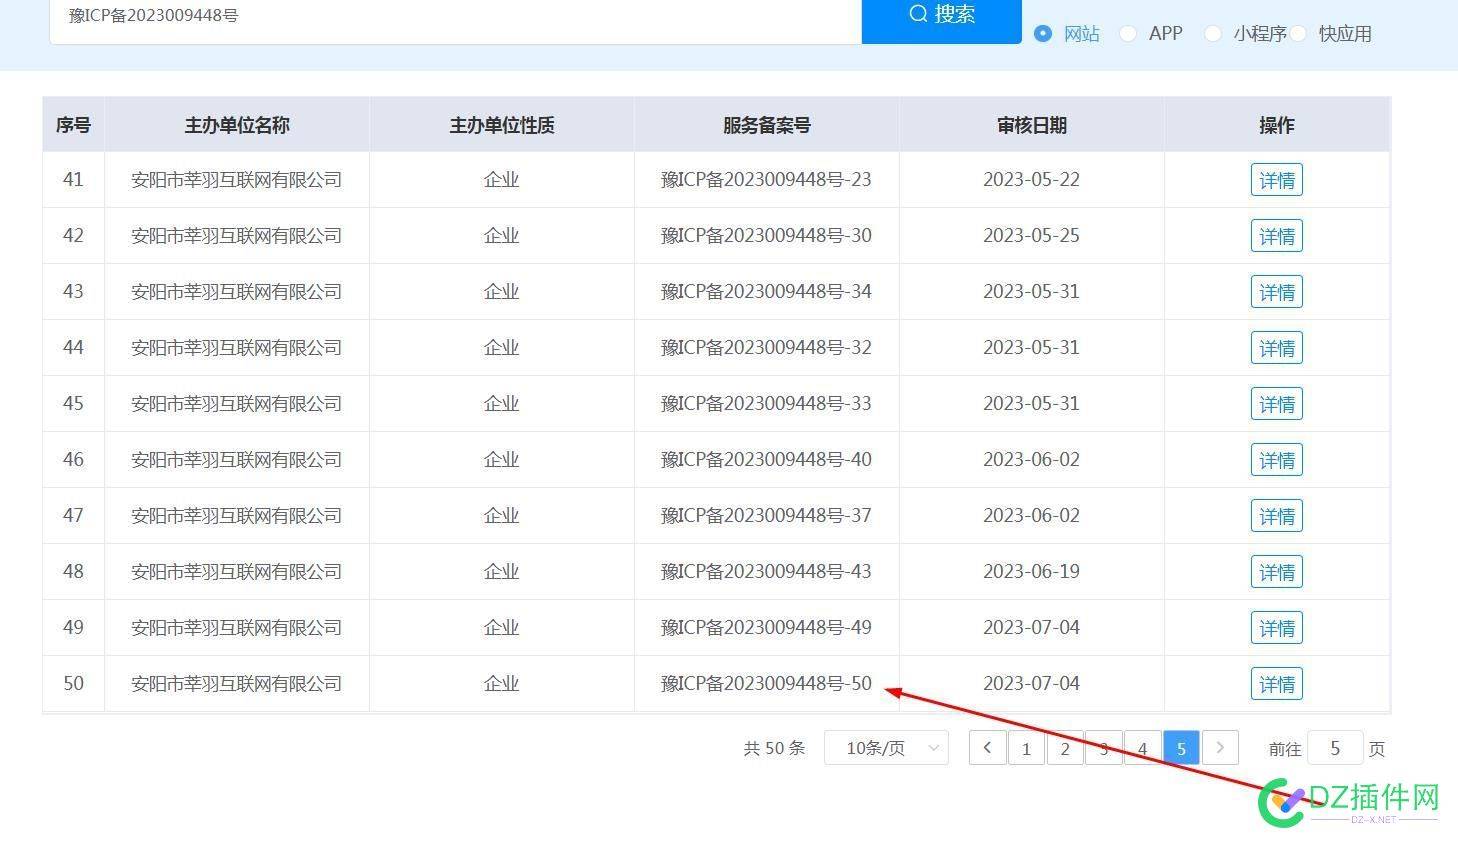
Task: Click the 主办单位名称 column header
Action: coord(237,125)
